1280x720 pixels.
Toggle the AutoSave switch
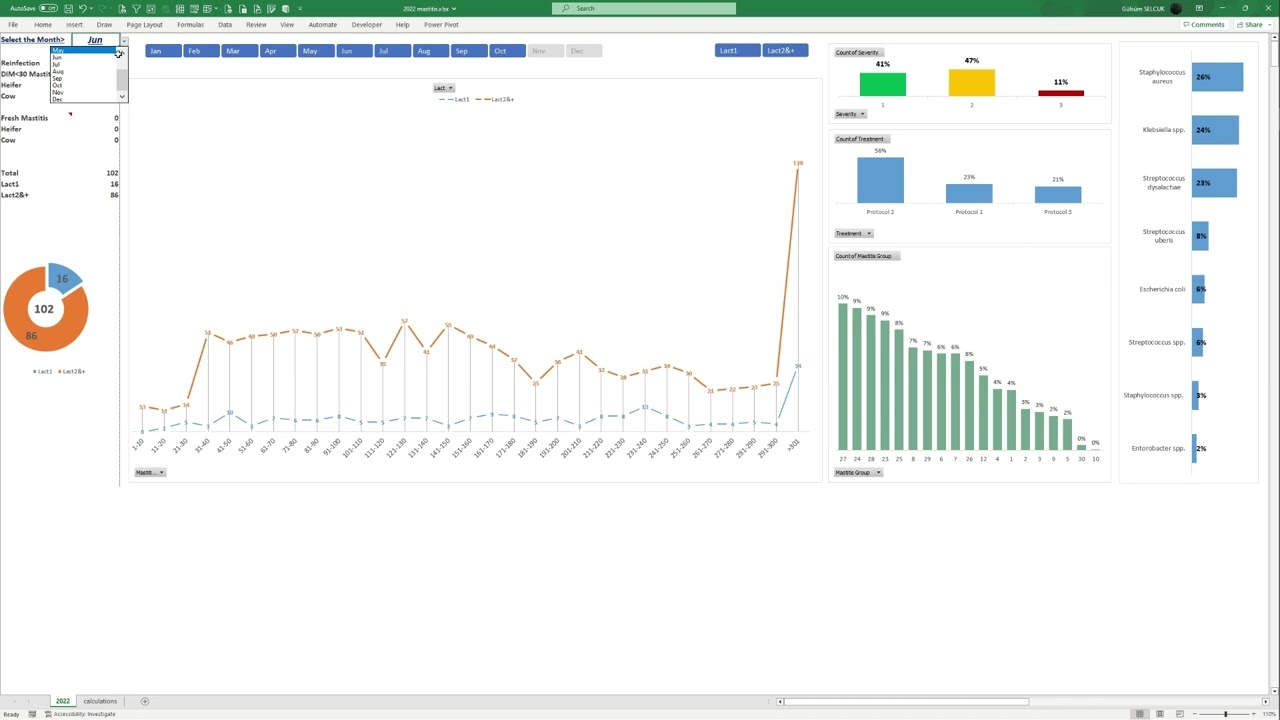point(48,9)
